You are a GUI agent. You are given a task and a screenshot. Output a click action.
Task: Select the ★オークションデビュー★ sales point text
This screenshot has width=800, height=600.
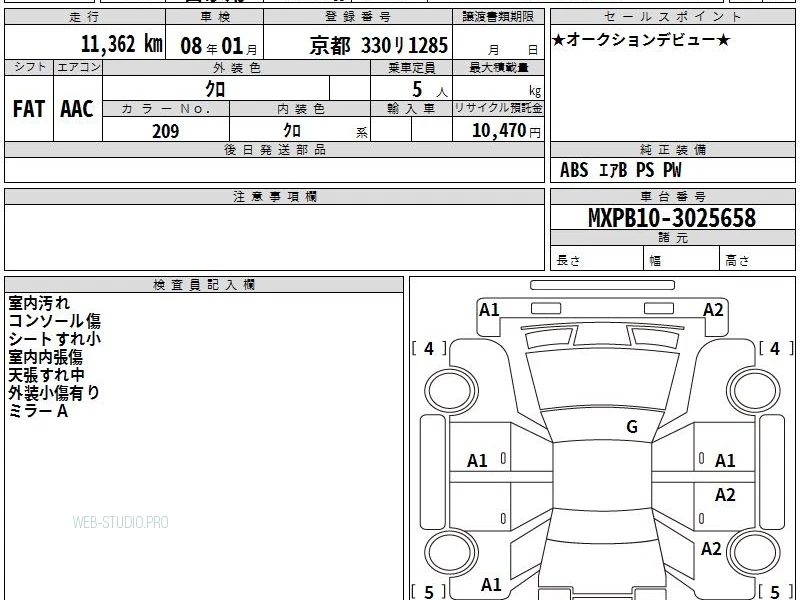(641, 39)
